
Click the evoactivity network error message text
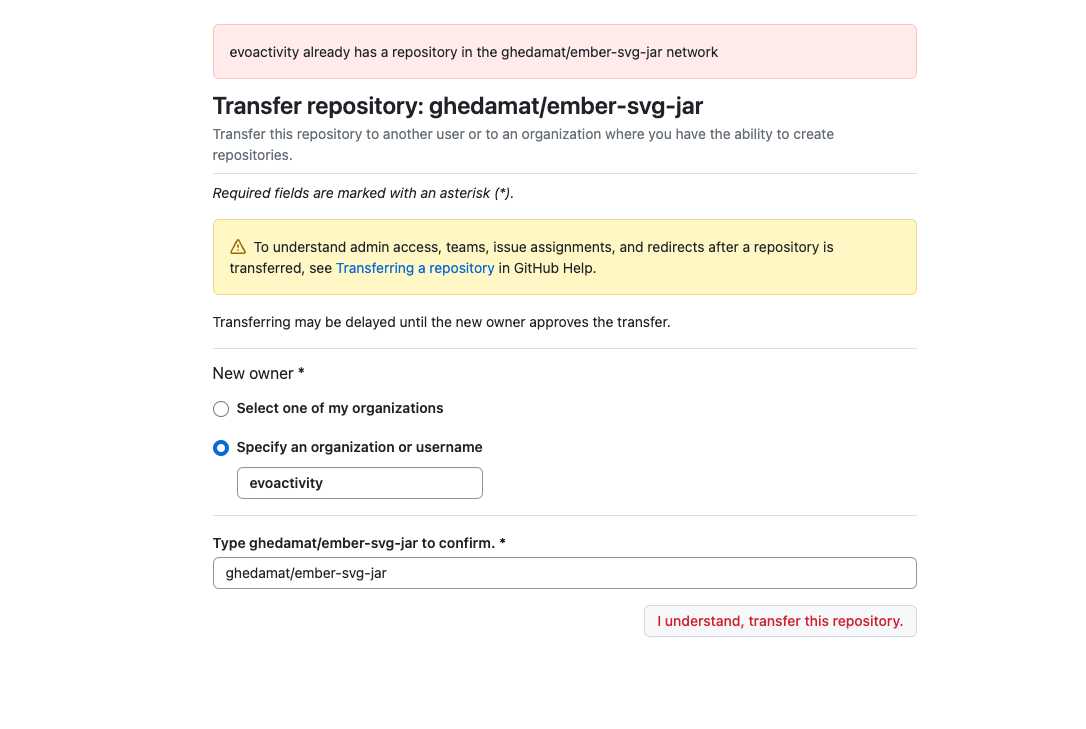pos(473,51)
